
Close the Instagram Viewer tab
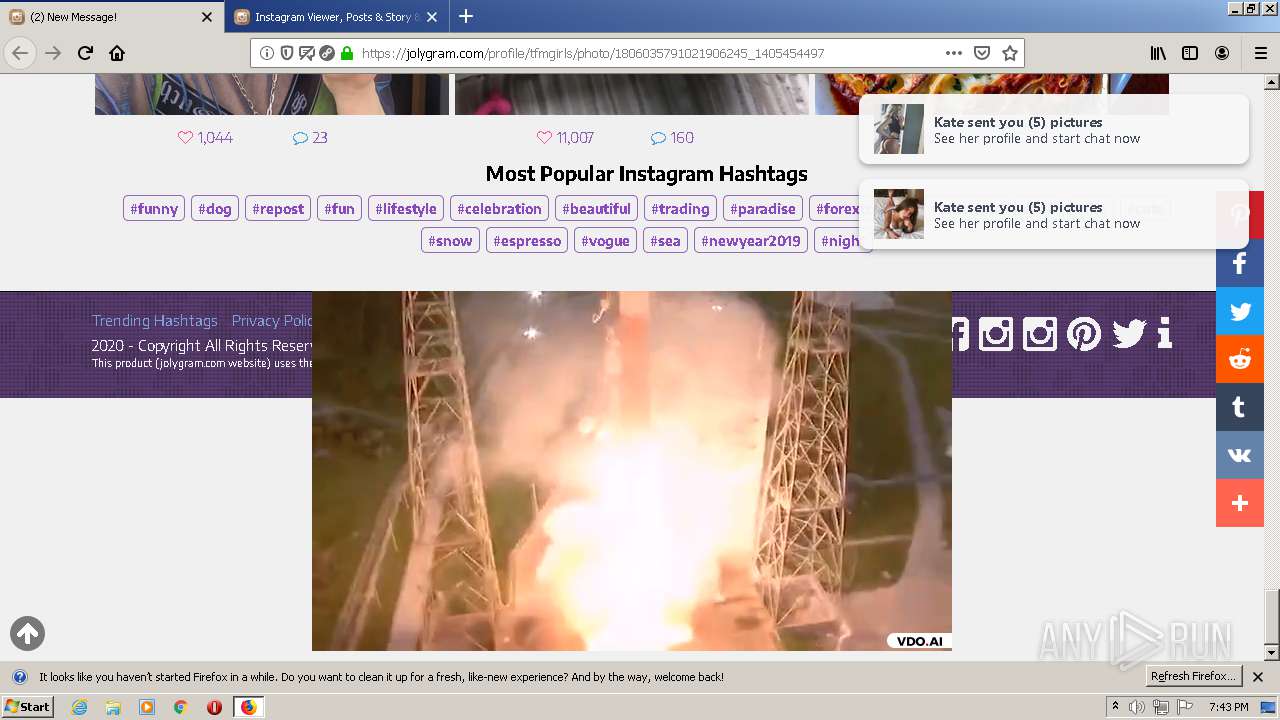432,17
